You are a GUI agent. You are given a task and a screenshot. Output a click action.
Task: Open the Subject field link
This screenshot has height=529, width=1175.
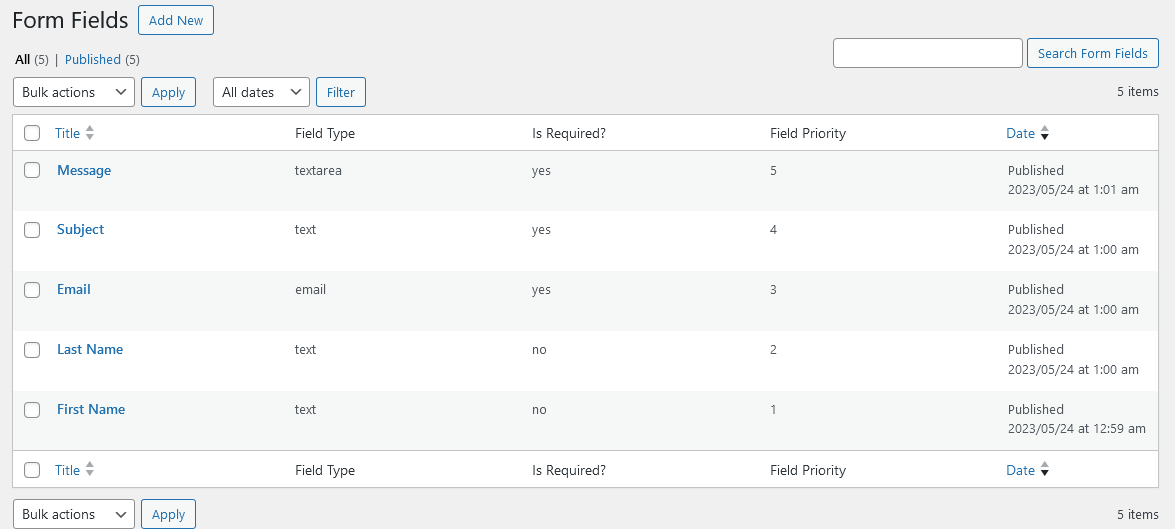click(x=80, y=229)
